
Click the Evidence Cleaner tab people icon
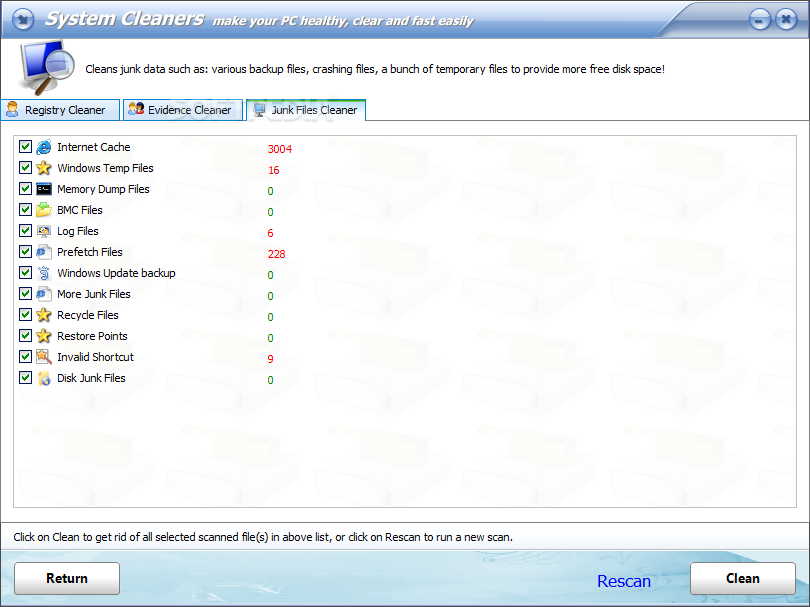(136, 109)
